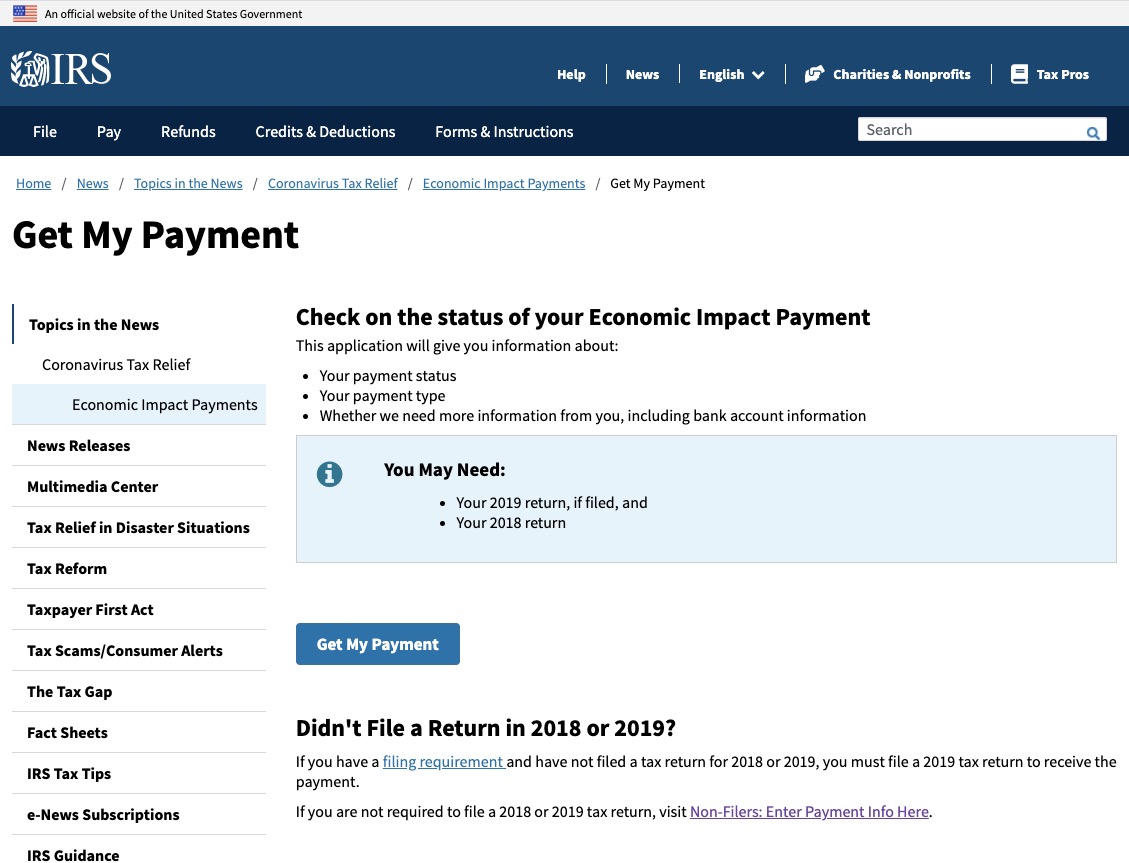Click the News link in header

[642, 74]
